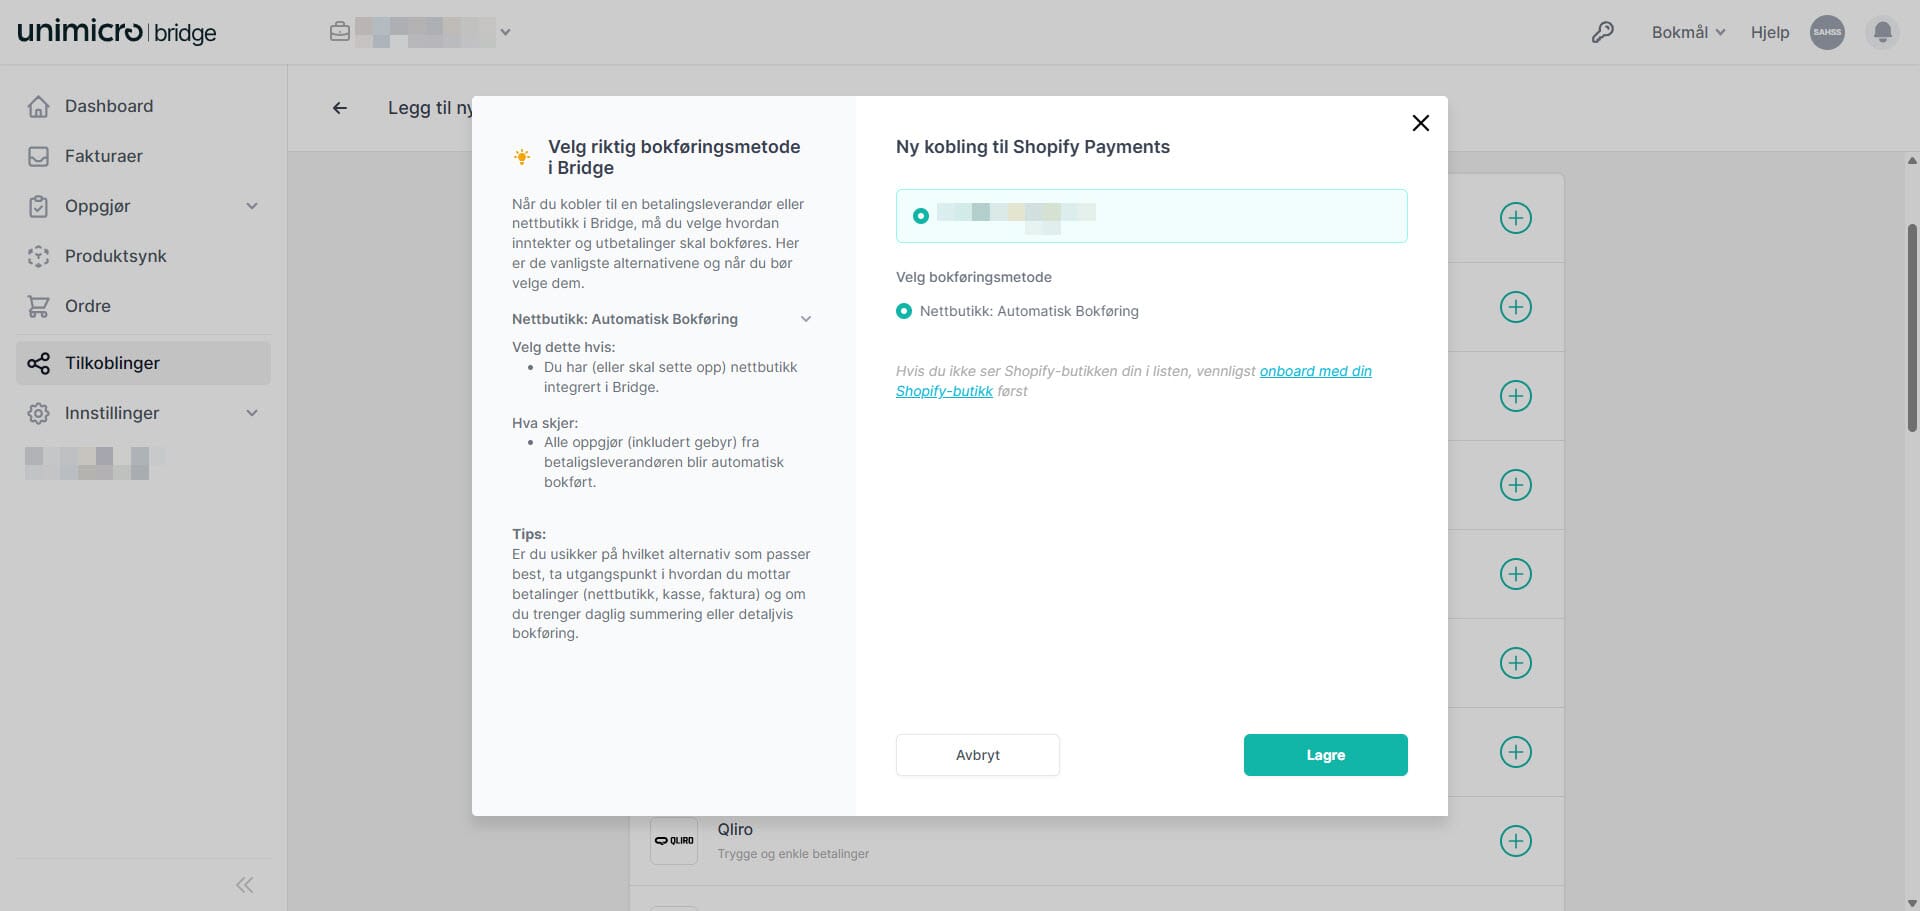Click the search key icon in the header
Image resolution: width=1920 pixels, height=911 pixels.
1603,32
